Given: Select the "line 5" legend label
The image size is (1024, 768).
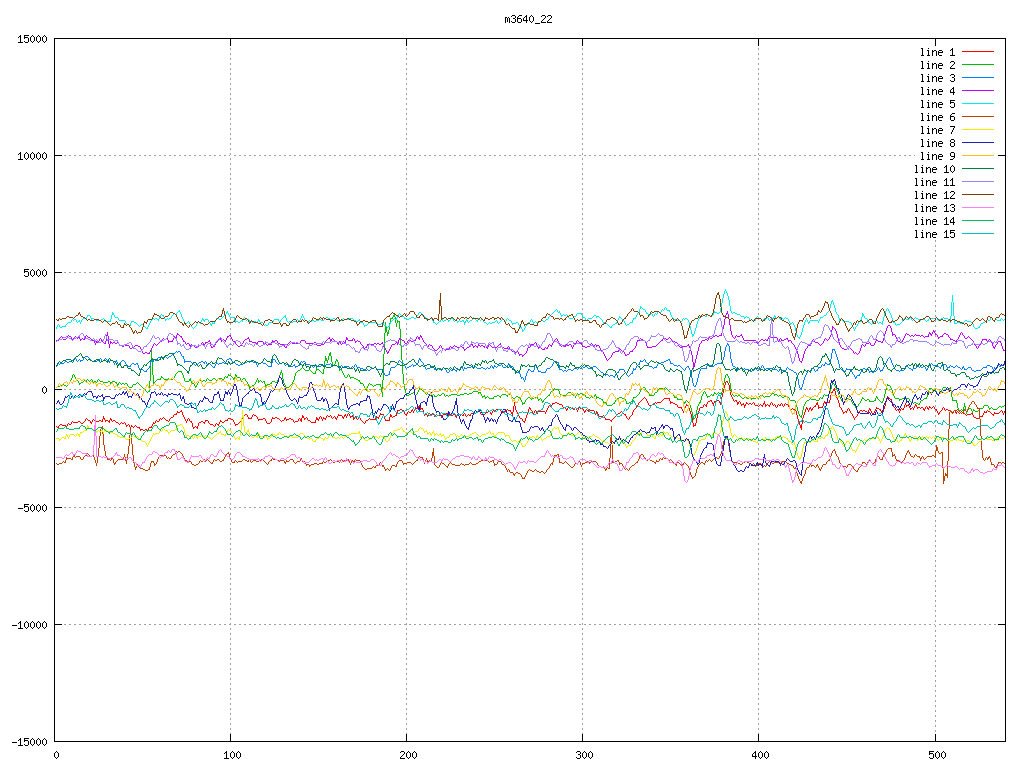Looking at the screenshot, I should [x=937, y=104].
